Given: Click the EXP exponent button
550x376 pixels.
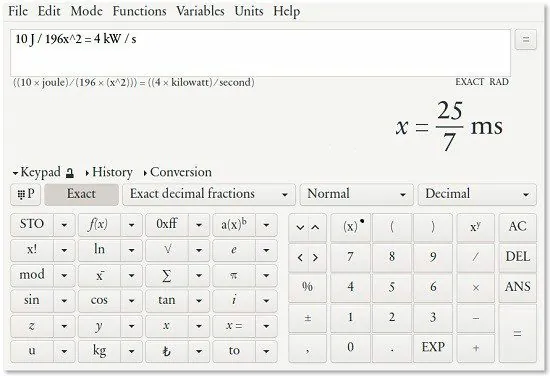Looking at the screenshot, I should point(433,348).
